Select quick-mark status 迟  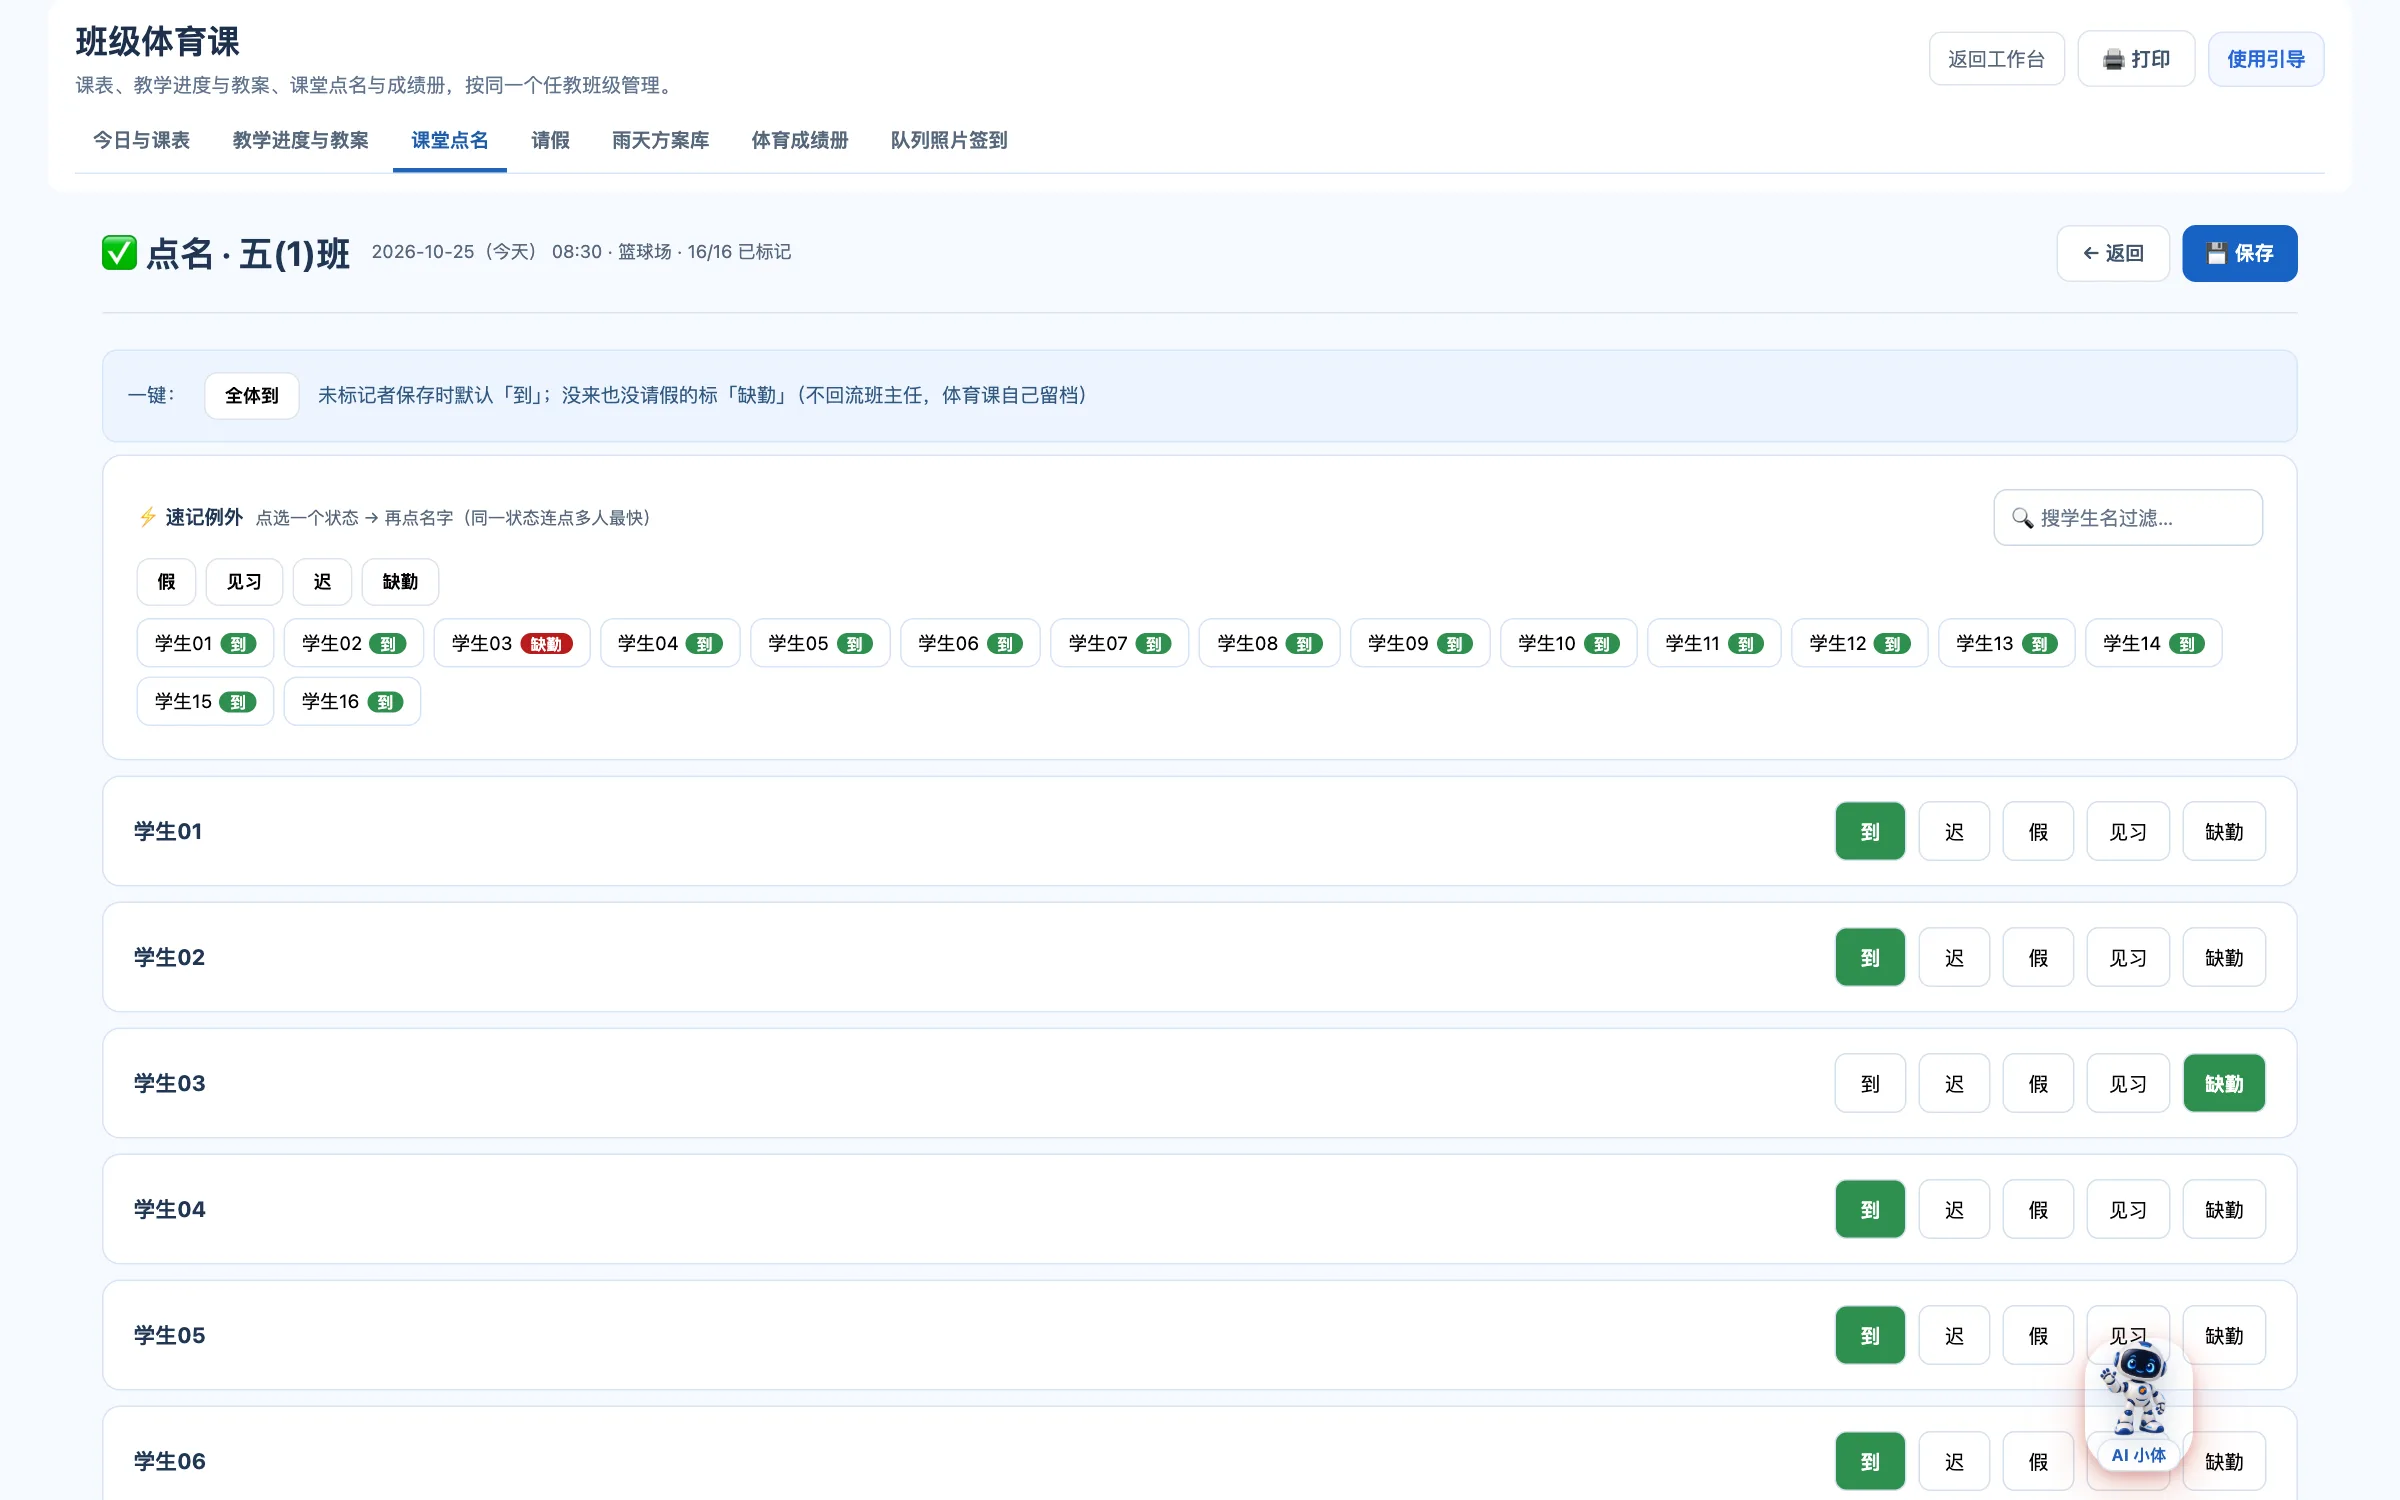(322, 581)
